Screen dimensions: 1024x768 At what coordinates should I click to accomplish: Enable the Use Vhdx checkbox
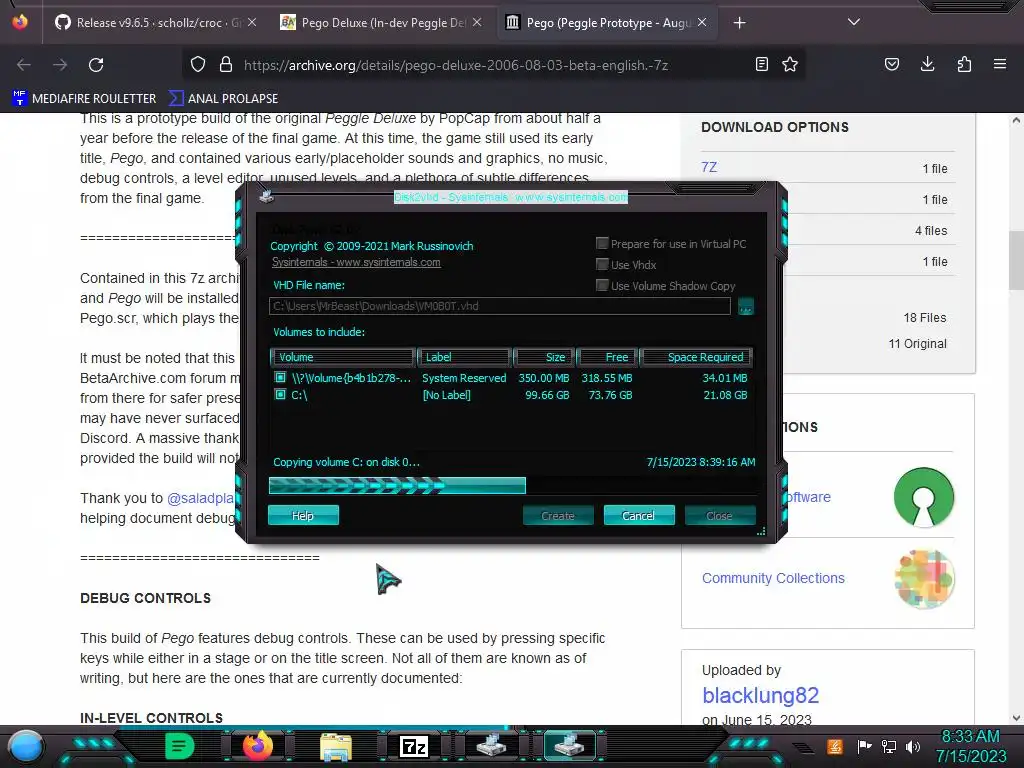tap(602, 264)
